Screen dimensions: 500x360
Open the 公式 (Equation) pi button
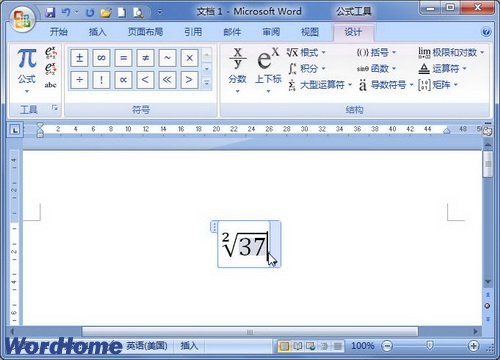pos(27,69)
